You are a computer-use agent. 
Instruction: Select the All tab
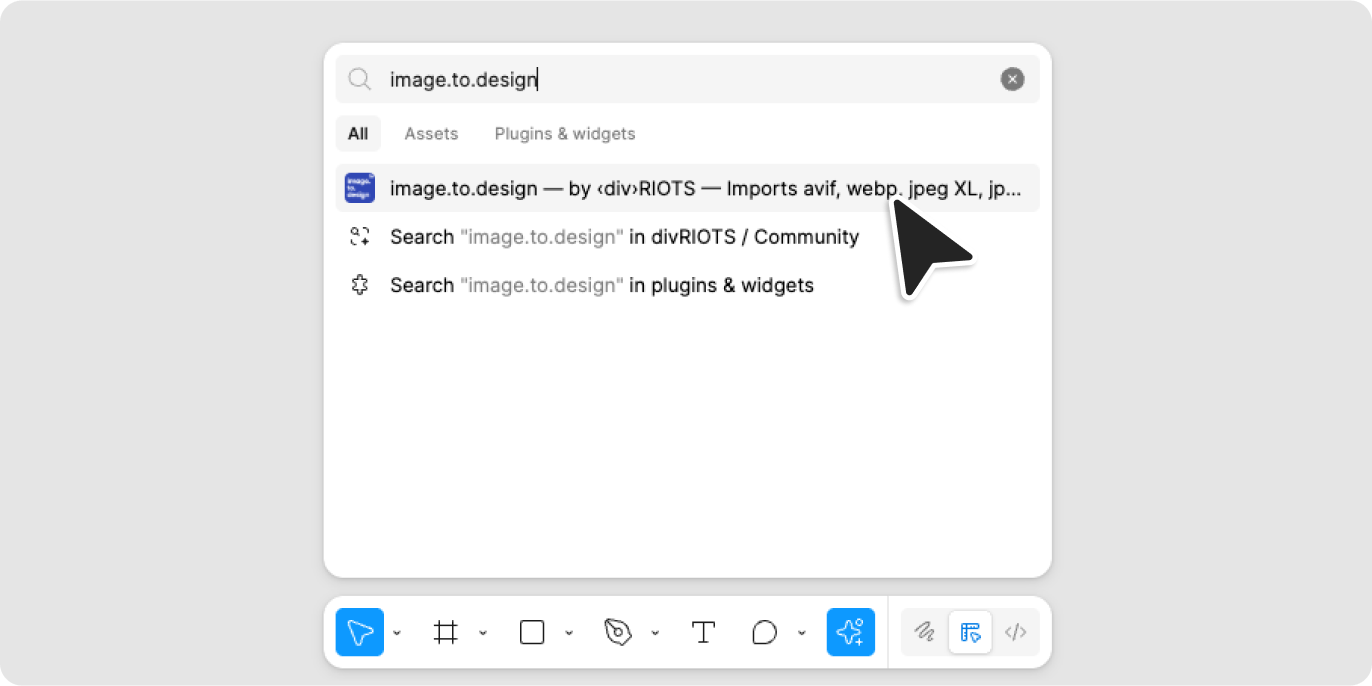point(358,133)
